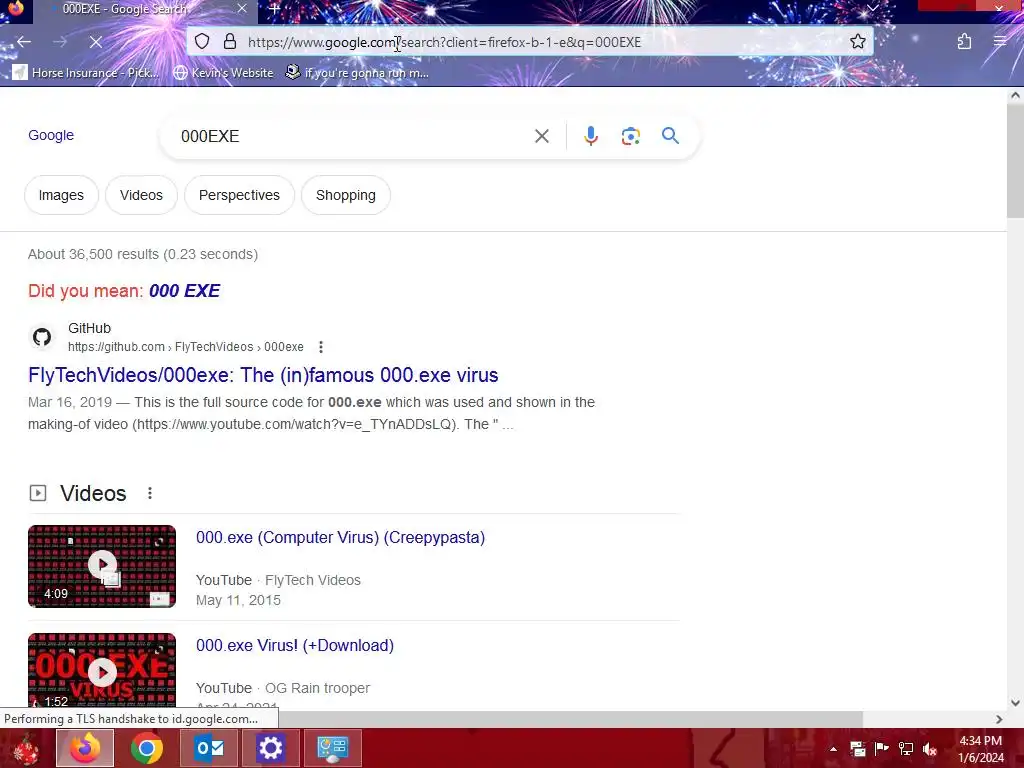Open the Firefox hamburger application menu

pyautogui.click(x=1000, y=42)
